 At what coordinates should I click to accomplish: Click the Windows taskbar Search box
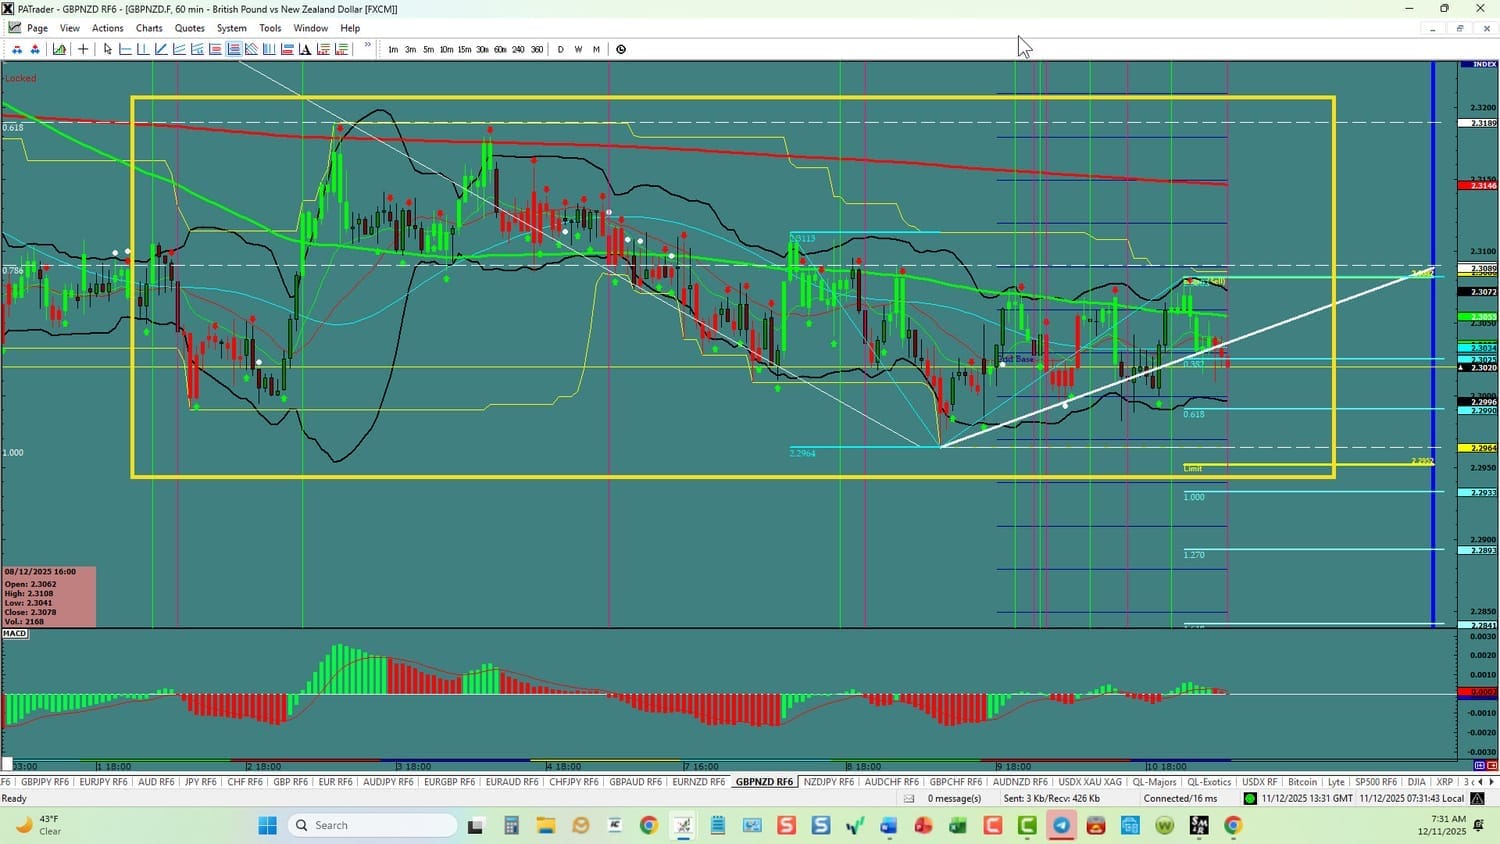(372, 826)
